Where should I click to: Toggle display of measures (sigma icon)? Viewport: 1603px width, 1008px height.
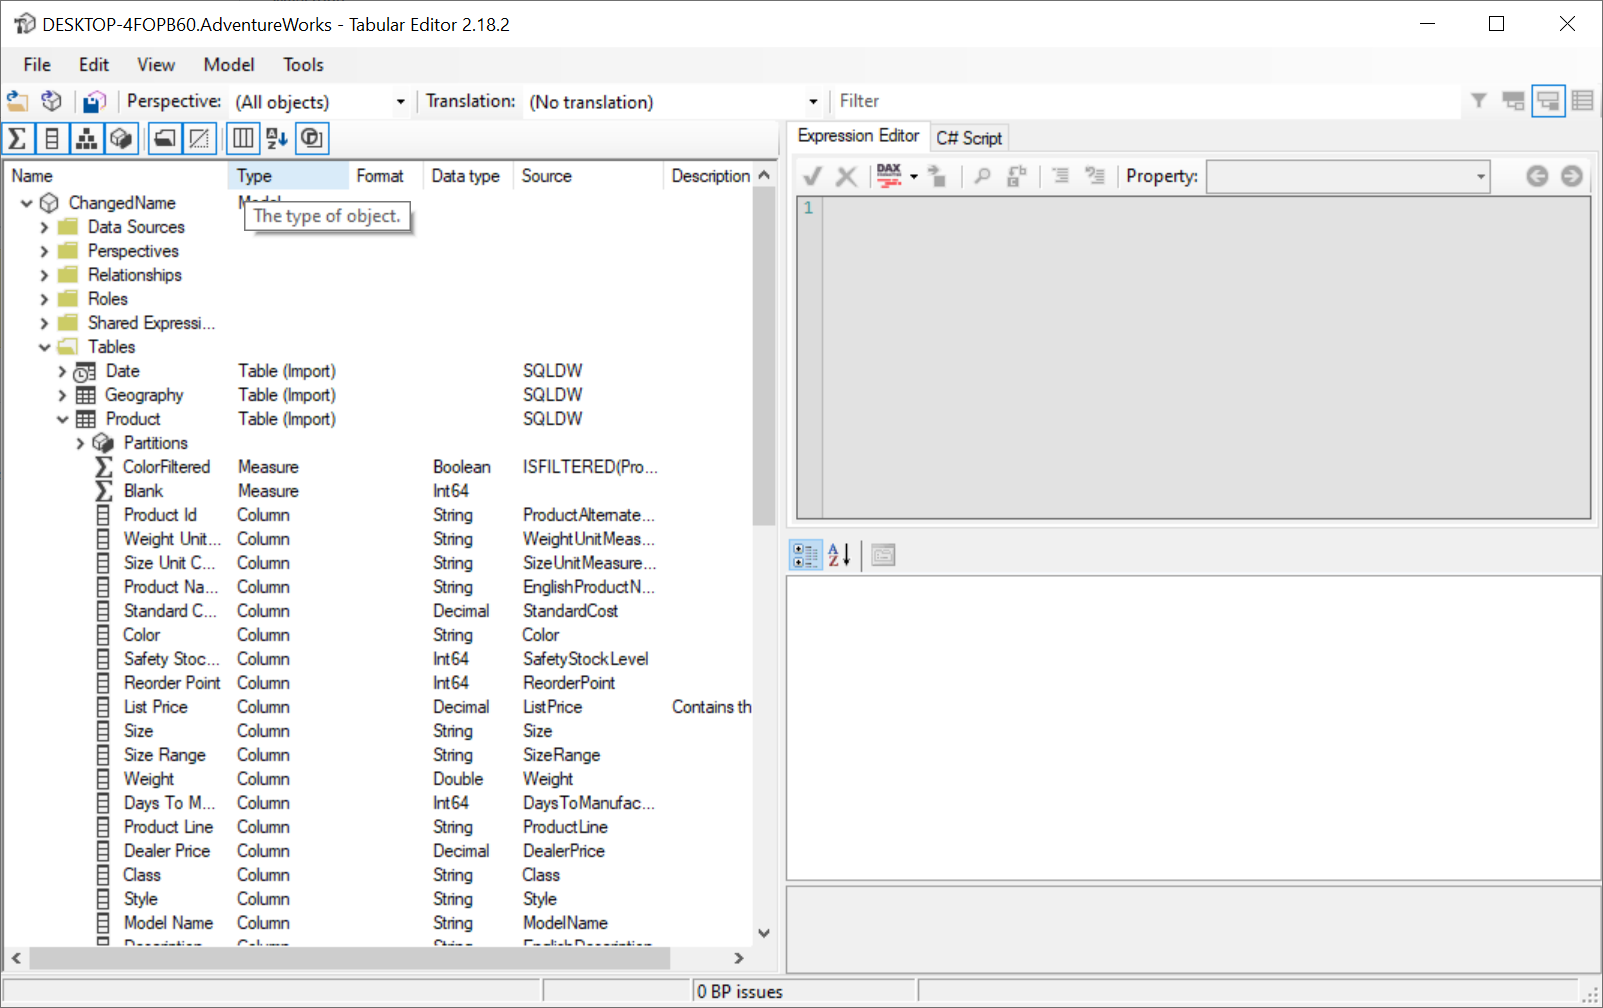16,138
